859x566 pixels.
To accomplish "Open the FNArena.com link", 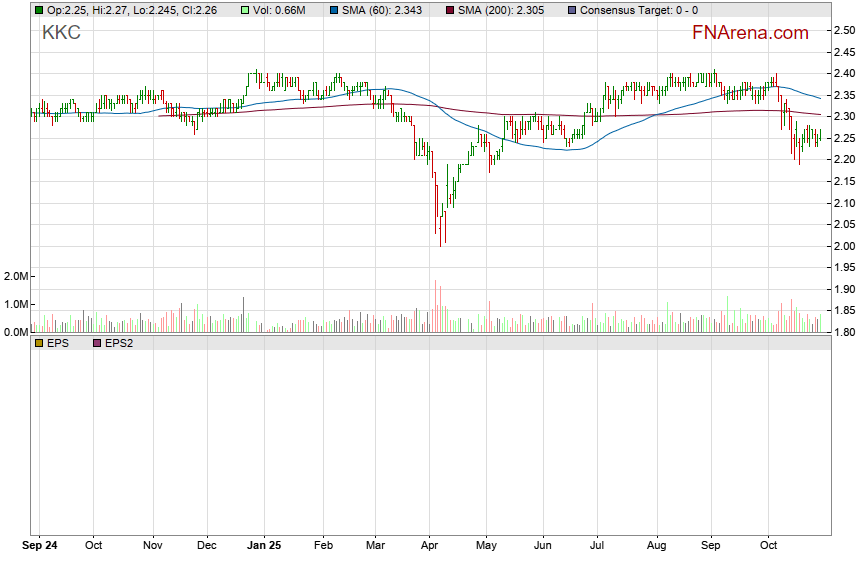I will coord(750,33).
